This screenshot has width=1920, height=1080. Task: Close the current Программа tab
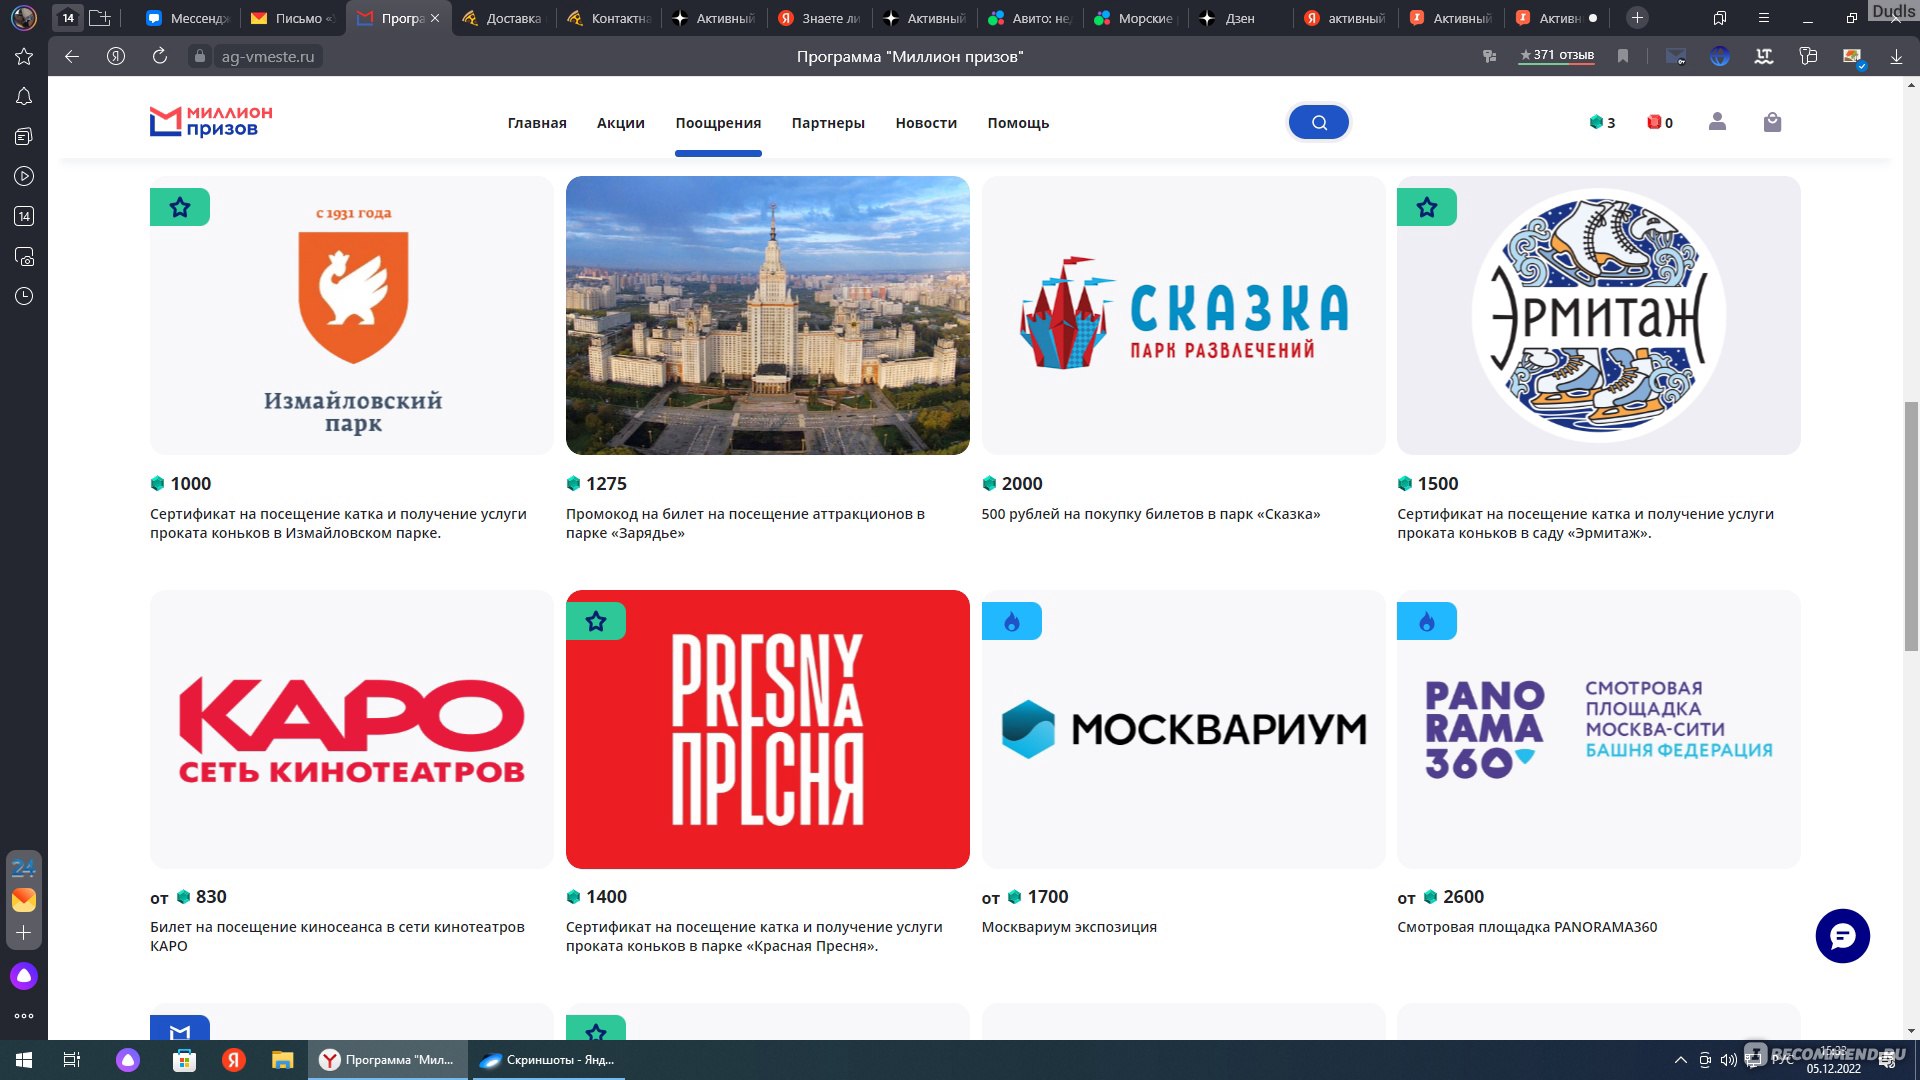tap(435, 18)
